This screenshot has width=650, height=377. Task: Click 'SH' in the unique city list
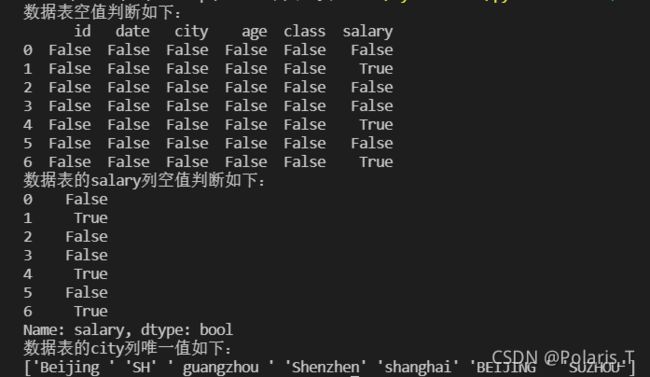[141, 367]
